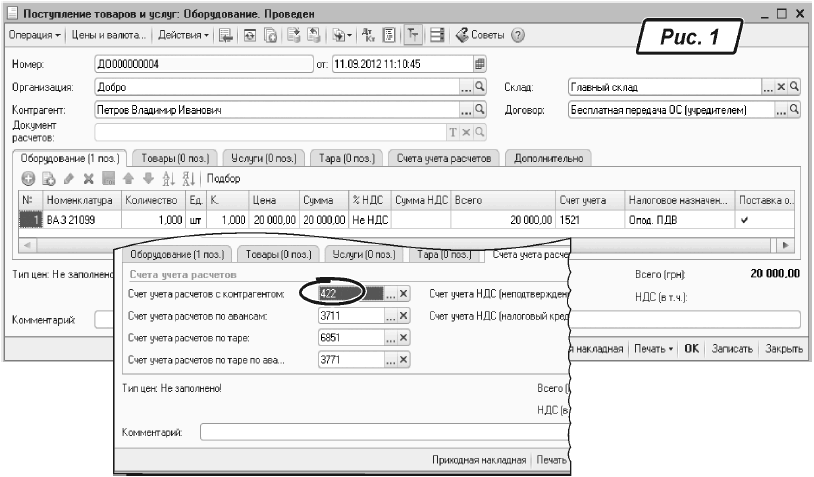Image resolution: width=814 pixels, height=477 pixels.
Task: Click the add row (plus) icon
Action: [27, 177]
